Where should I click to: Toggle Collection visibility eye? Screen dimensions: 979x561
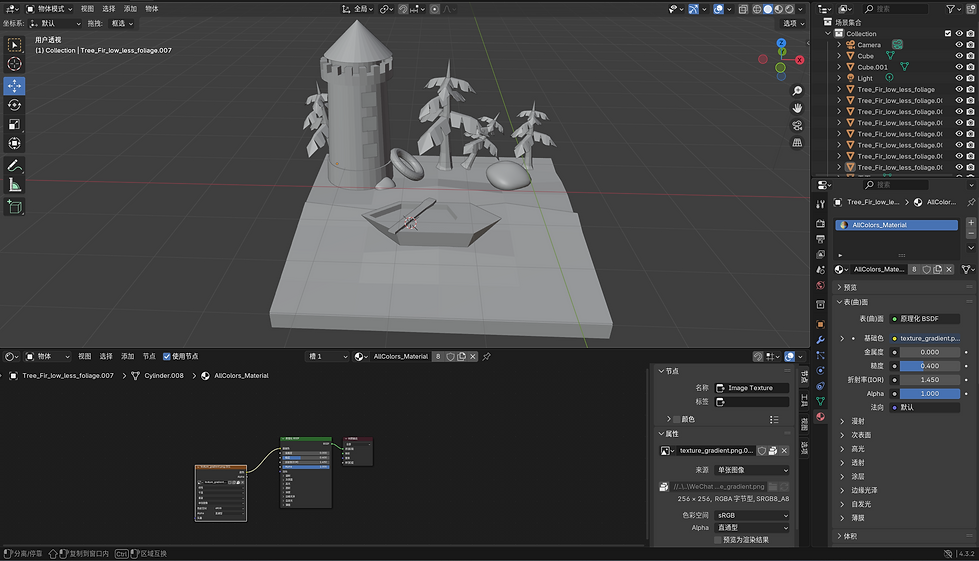(x=959, y=34)
